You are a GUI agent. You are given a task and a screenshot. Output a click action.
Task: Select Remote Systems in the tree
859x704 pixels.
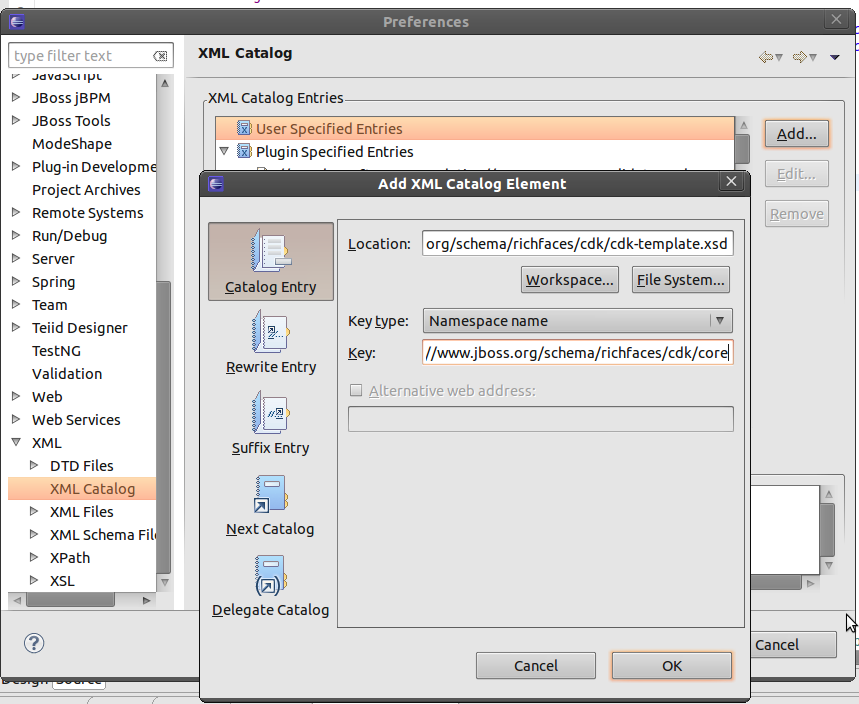pos(88,213)
